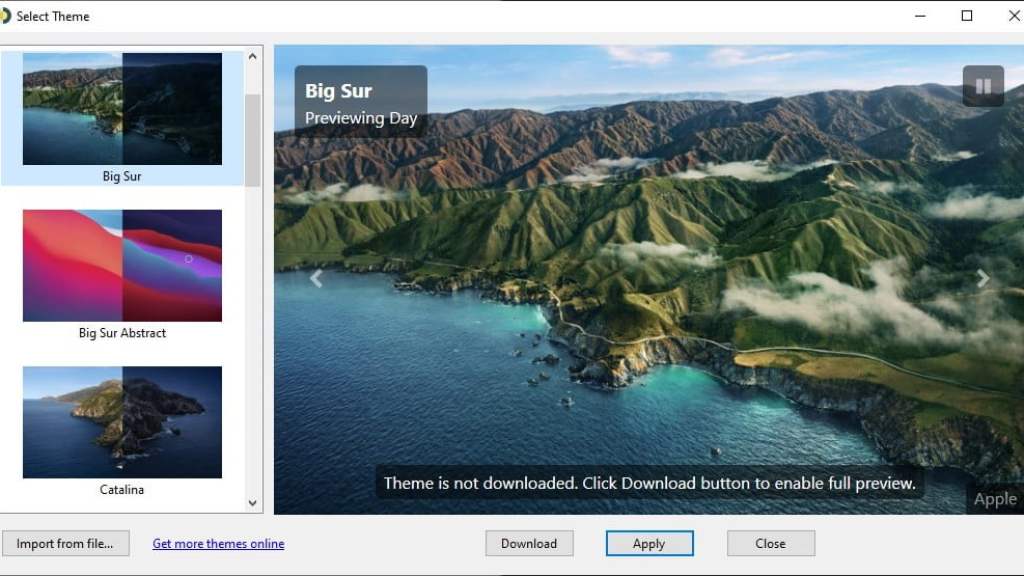Click the Download button
The image size is (1024, 576).
[529, 543]
